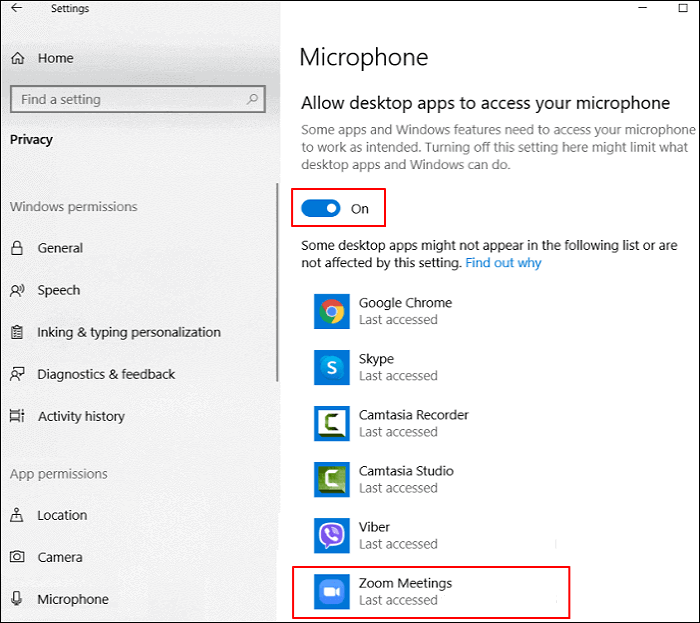Click the Skype app icon
This screenshot has height=623, width=700.
(x=330, y=367)
